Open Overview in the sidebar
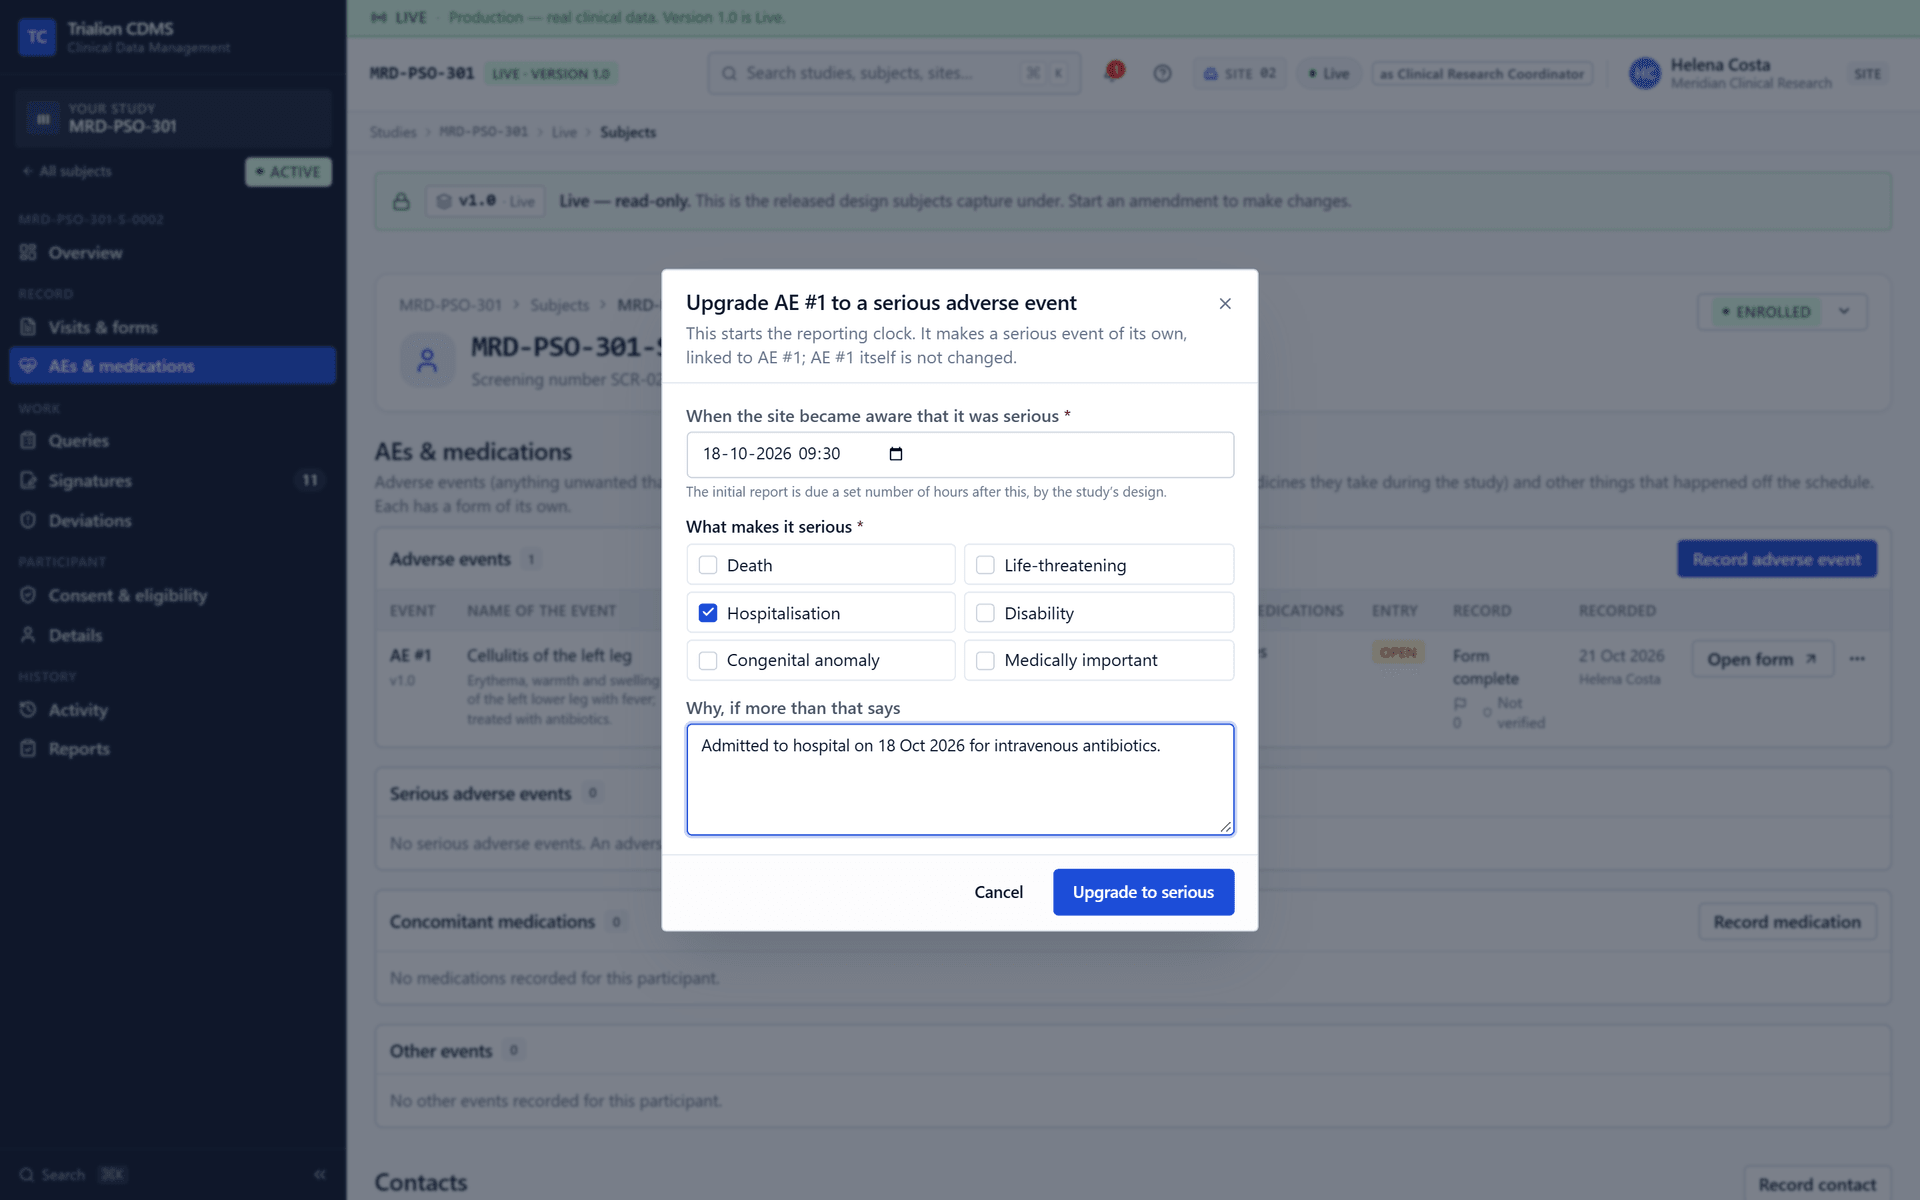The image size is (1920, 1200). tap(172, 253)
